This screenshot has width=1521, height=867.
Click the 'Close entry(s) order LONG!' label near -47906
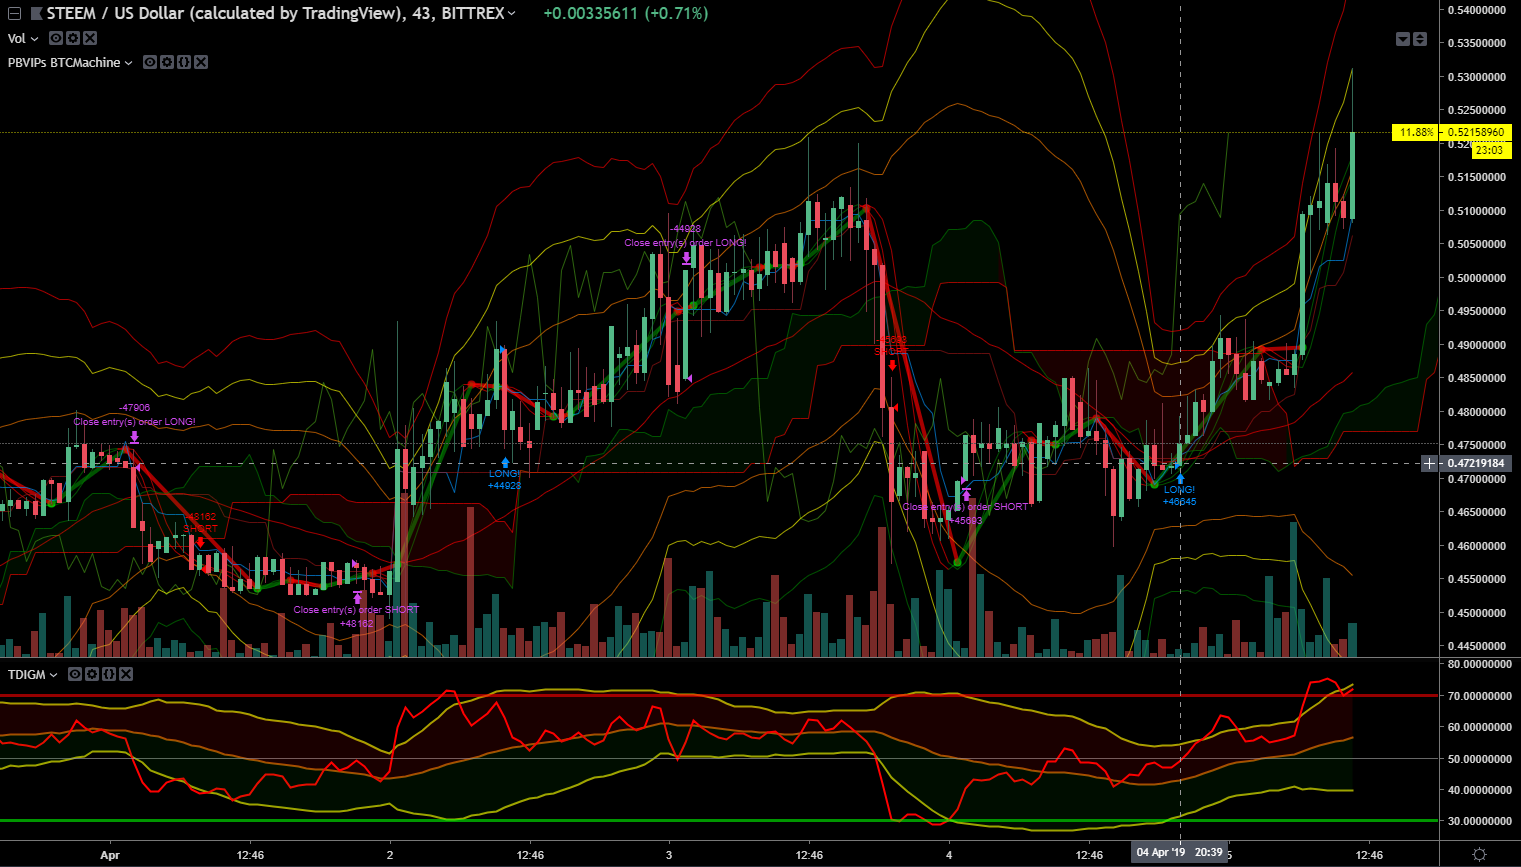(135, 422)
